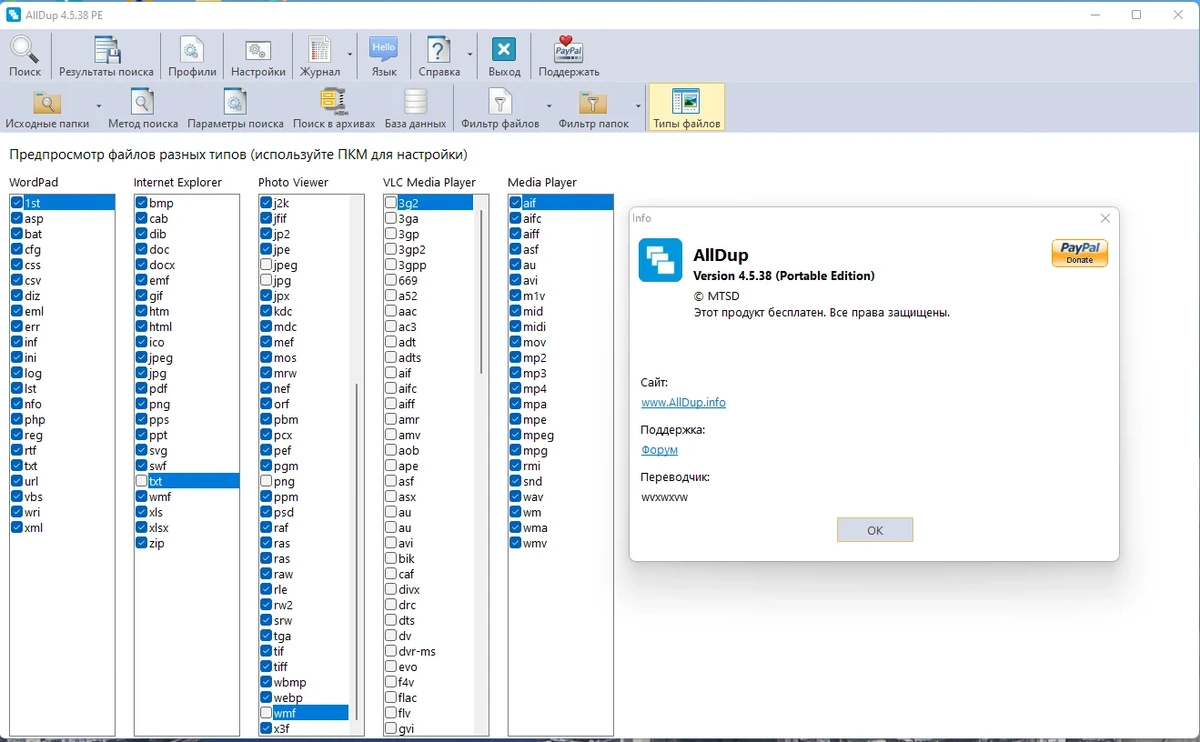
Task: Select the wav row in Media Player
Action: 560,497
